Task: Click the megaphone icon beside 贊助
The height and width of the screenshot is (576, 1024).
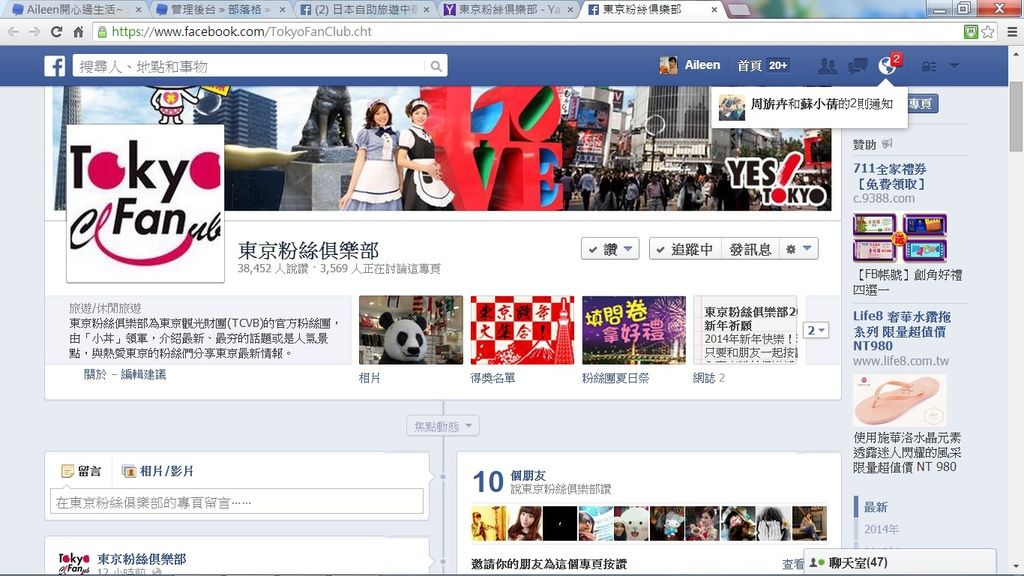Action: tap(887, 144)
